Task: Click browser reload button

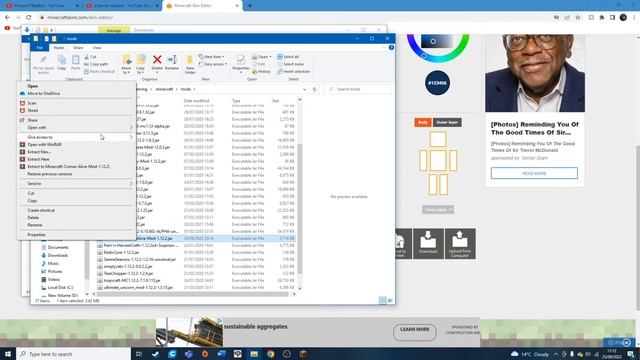Action: pyautogui.click(x=29, y=18)
